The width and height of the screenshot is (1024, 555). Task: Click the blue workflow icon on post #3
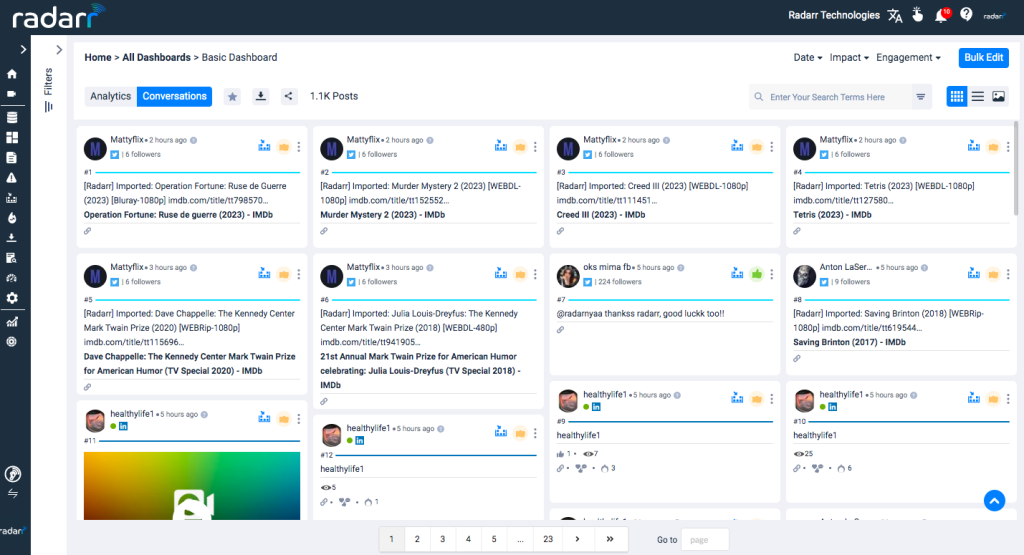(737, 146)
